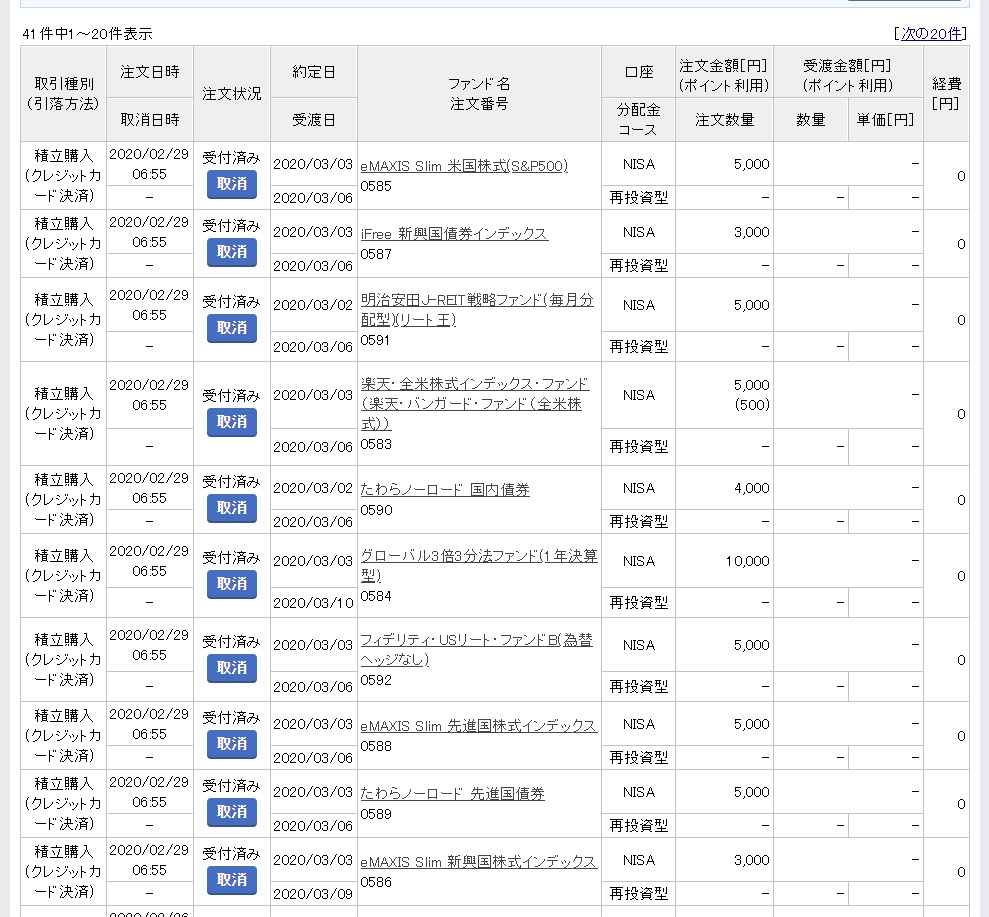The image size is (989, 917).
Task: Open たわらノーロード 国内債券 fund link
Action: tap(445, 489)
